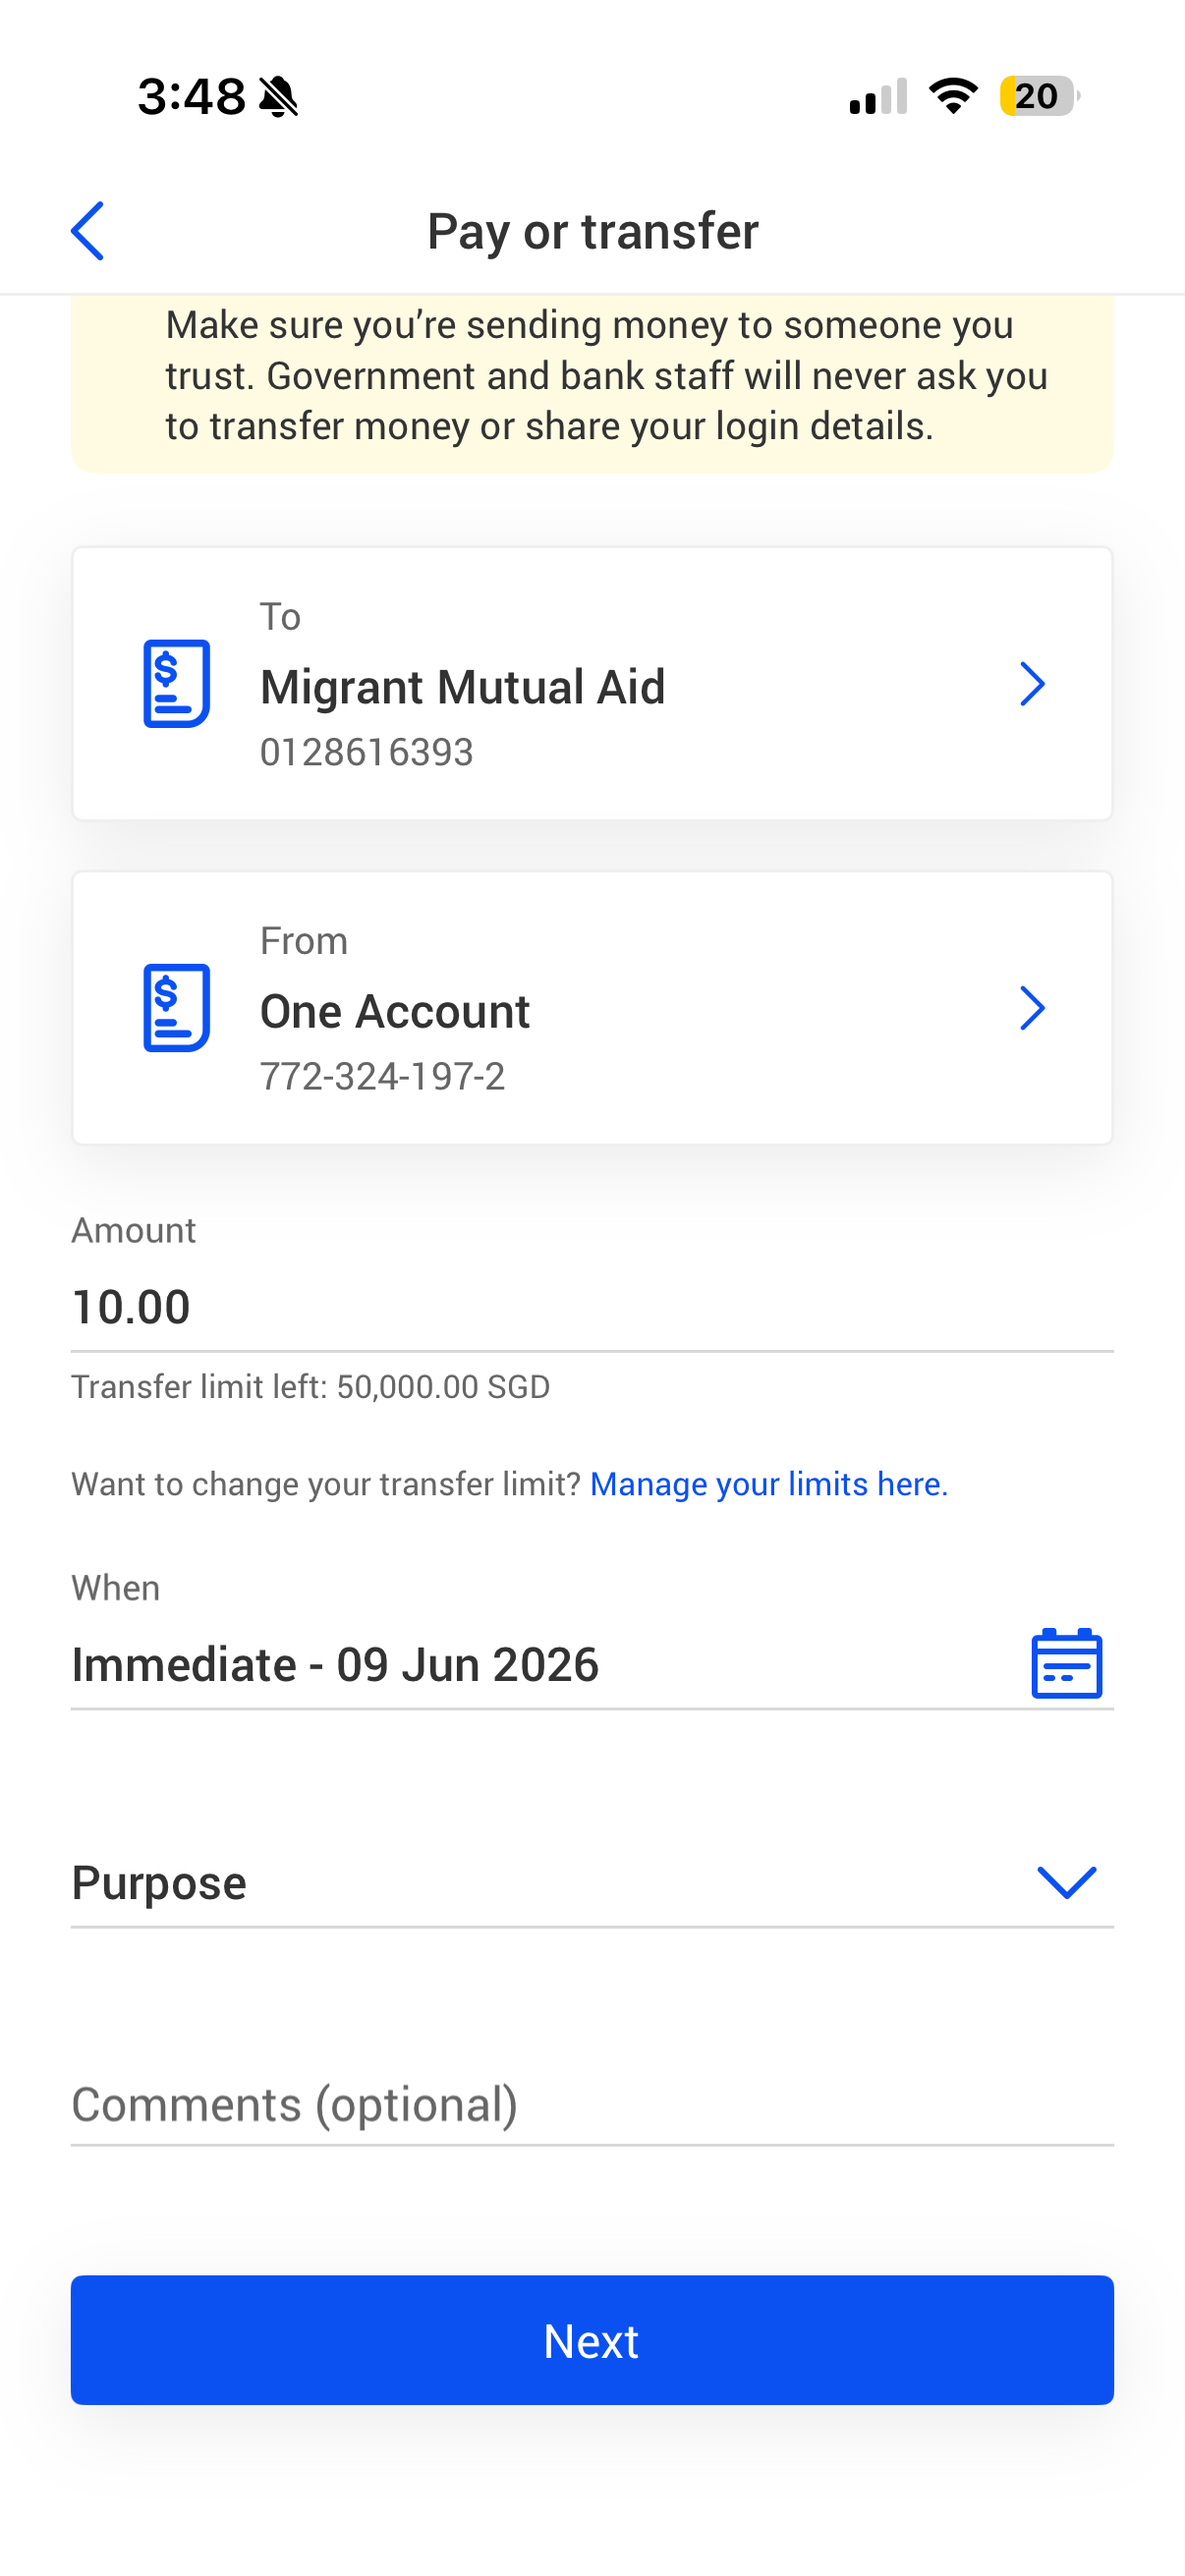Select the Purpose field

pyautogui.click(x=592, y=1883)
